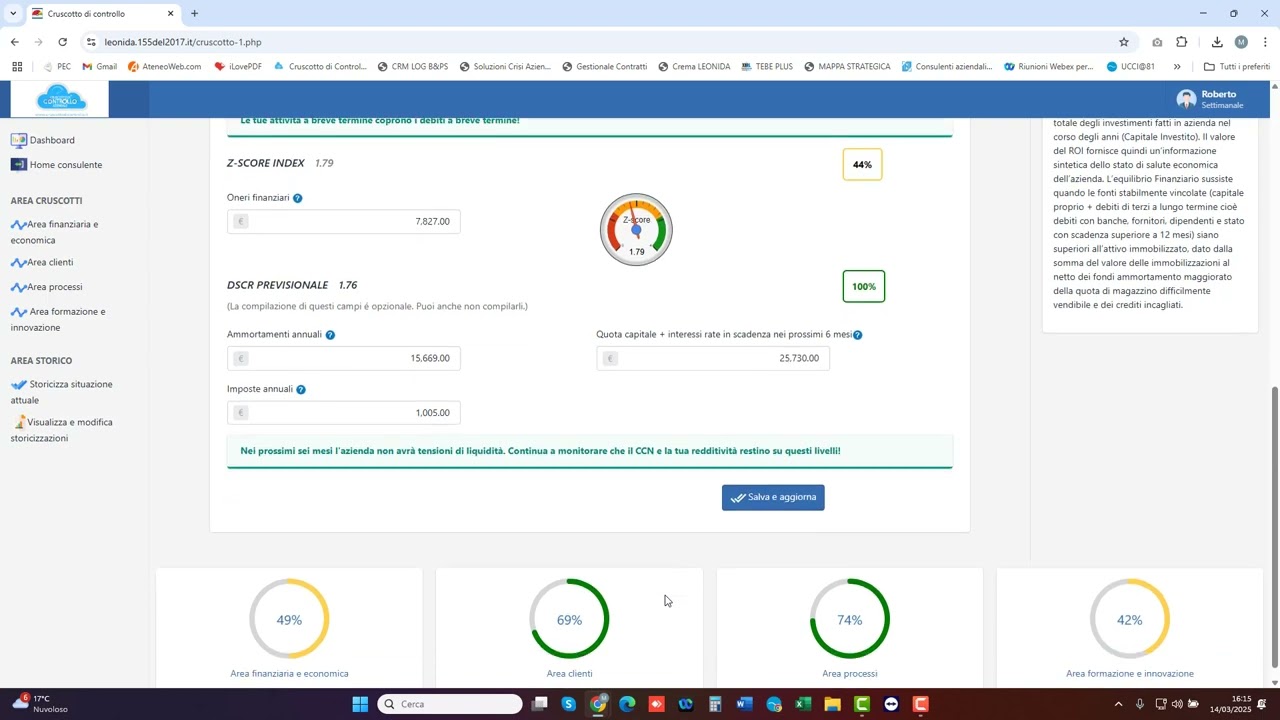Click help icon next to Oneri finanziari

(297, 198)
